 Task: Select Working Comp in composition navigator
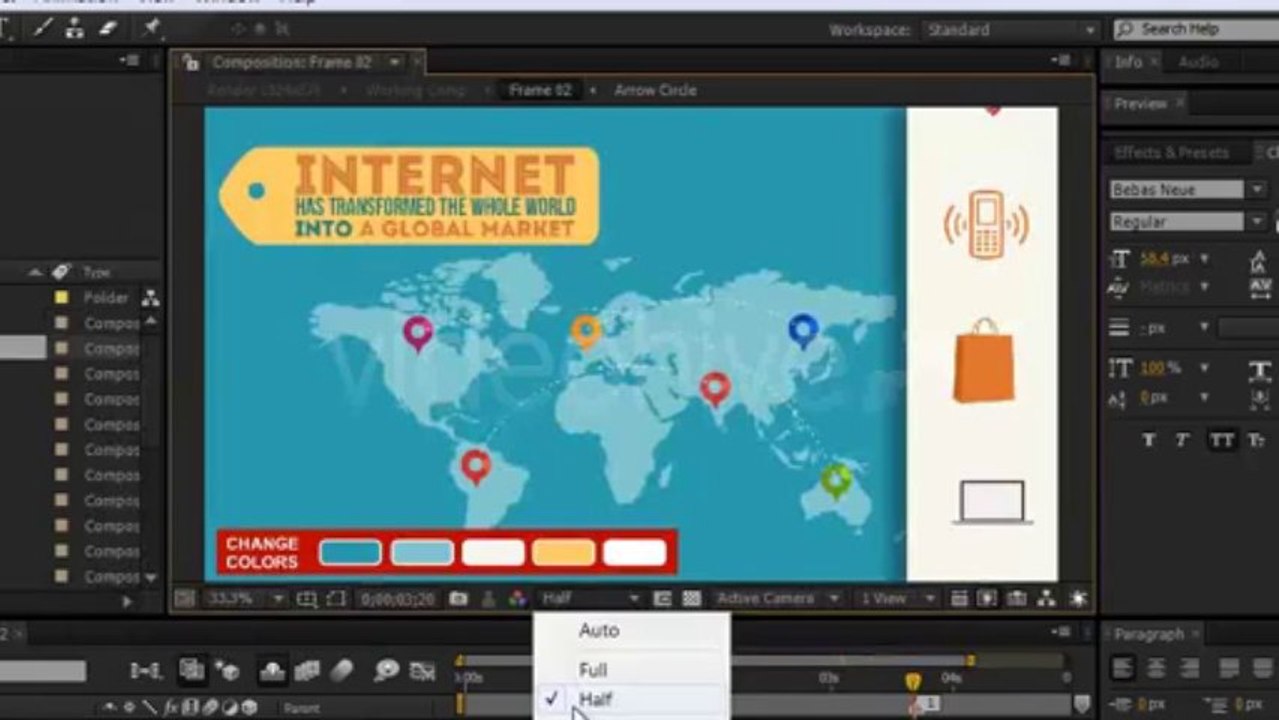(x=414, y=90)
